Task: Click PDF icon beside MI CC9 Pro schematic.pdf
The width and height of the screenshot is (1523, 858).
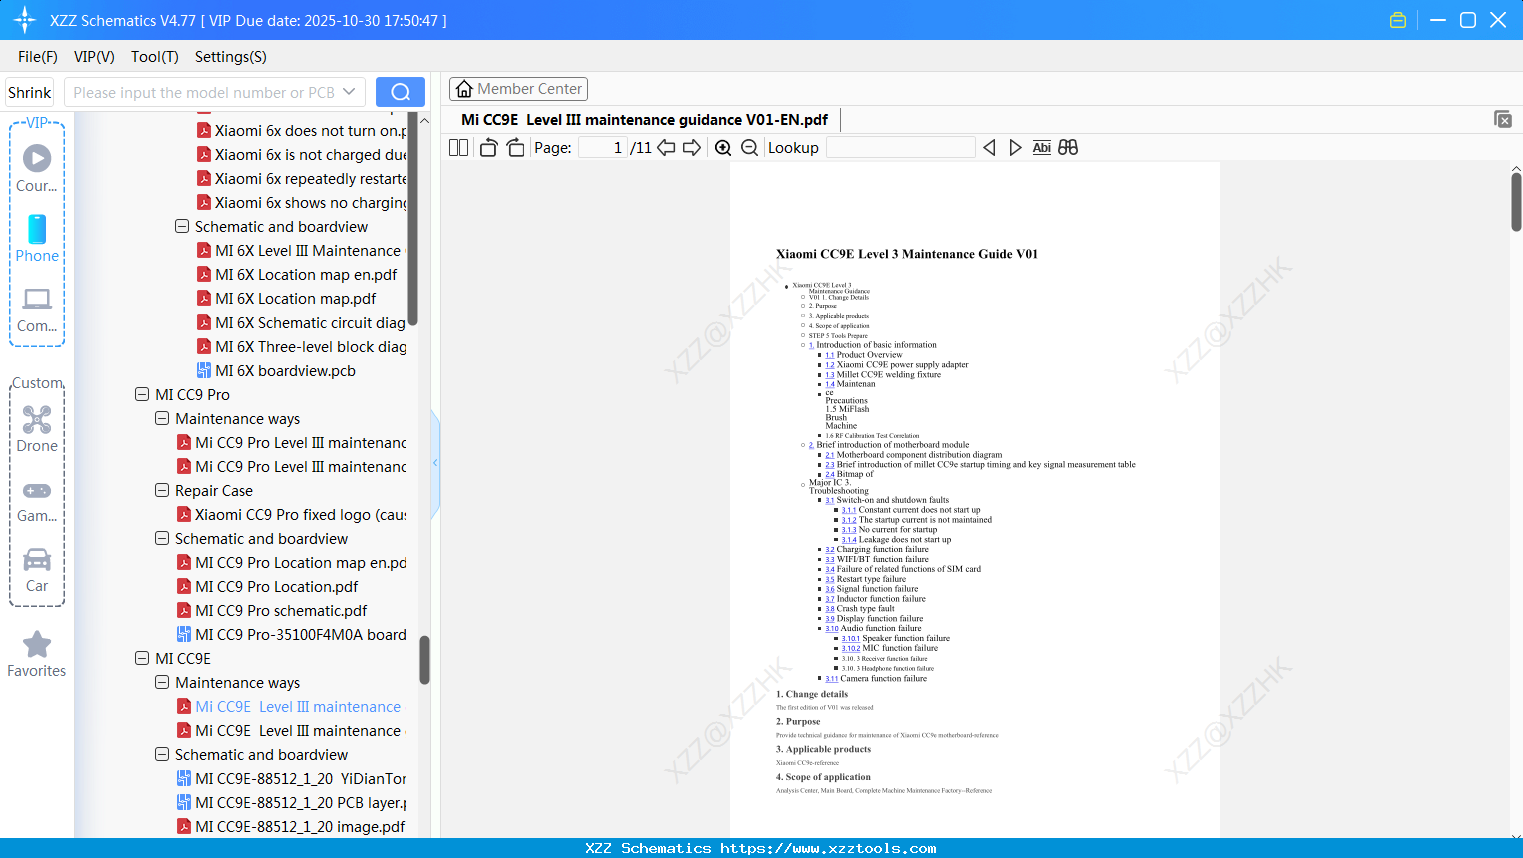Action: [184, 610]
